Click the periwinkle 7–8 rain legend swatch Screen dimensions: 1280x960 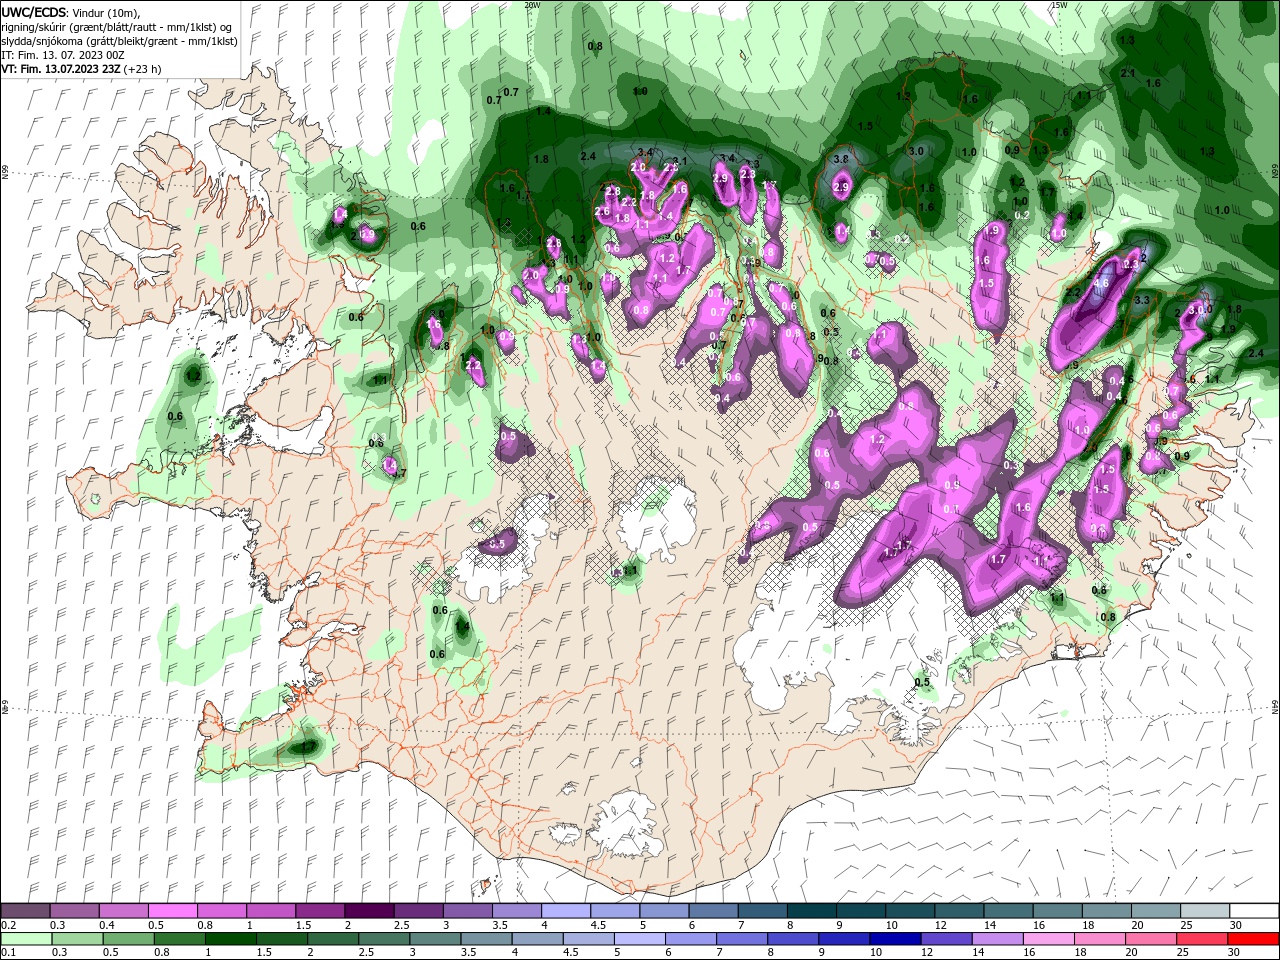tap(740, 939)
